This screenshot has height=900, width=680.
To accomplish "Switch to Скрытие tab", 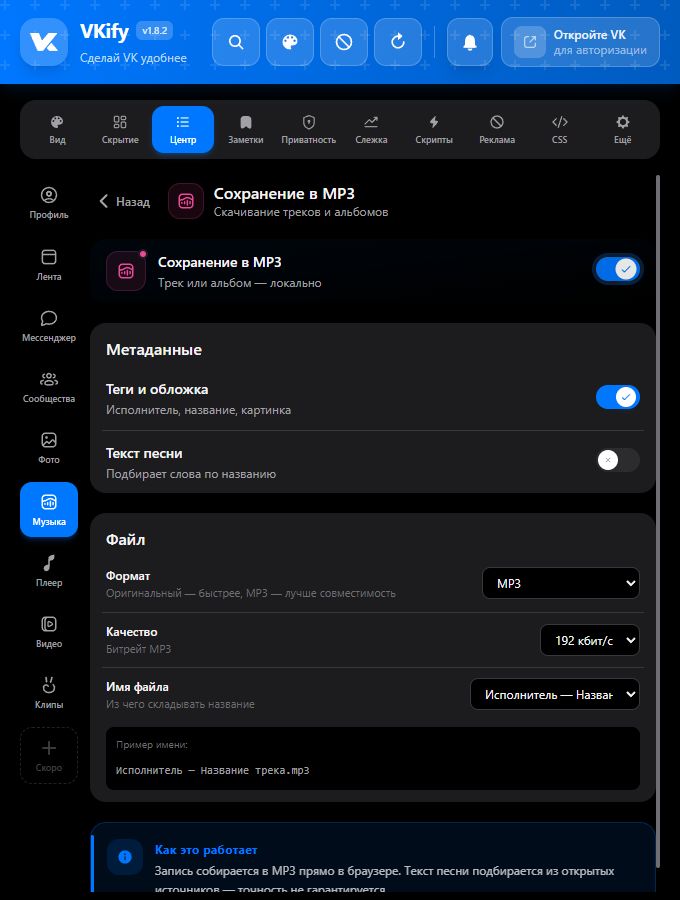I will tap(120, 130).
